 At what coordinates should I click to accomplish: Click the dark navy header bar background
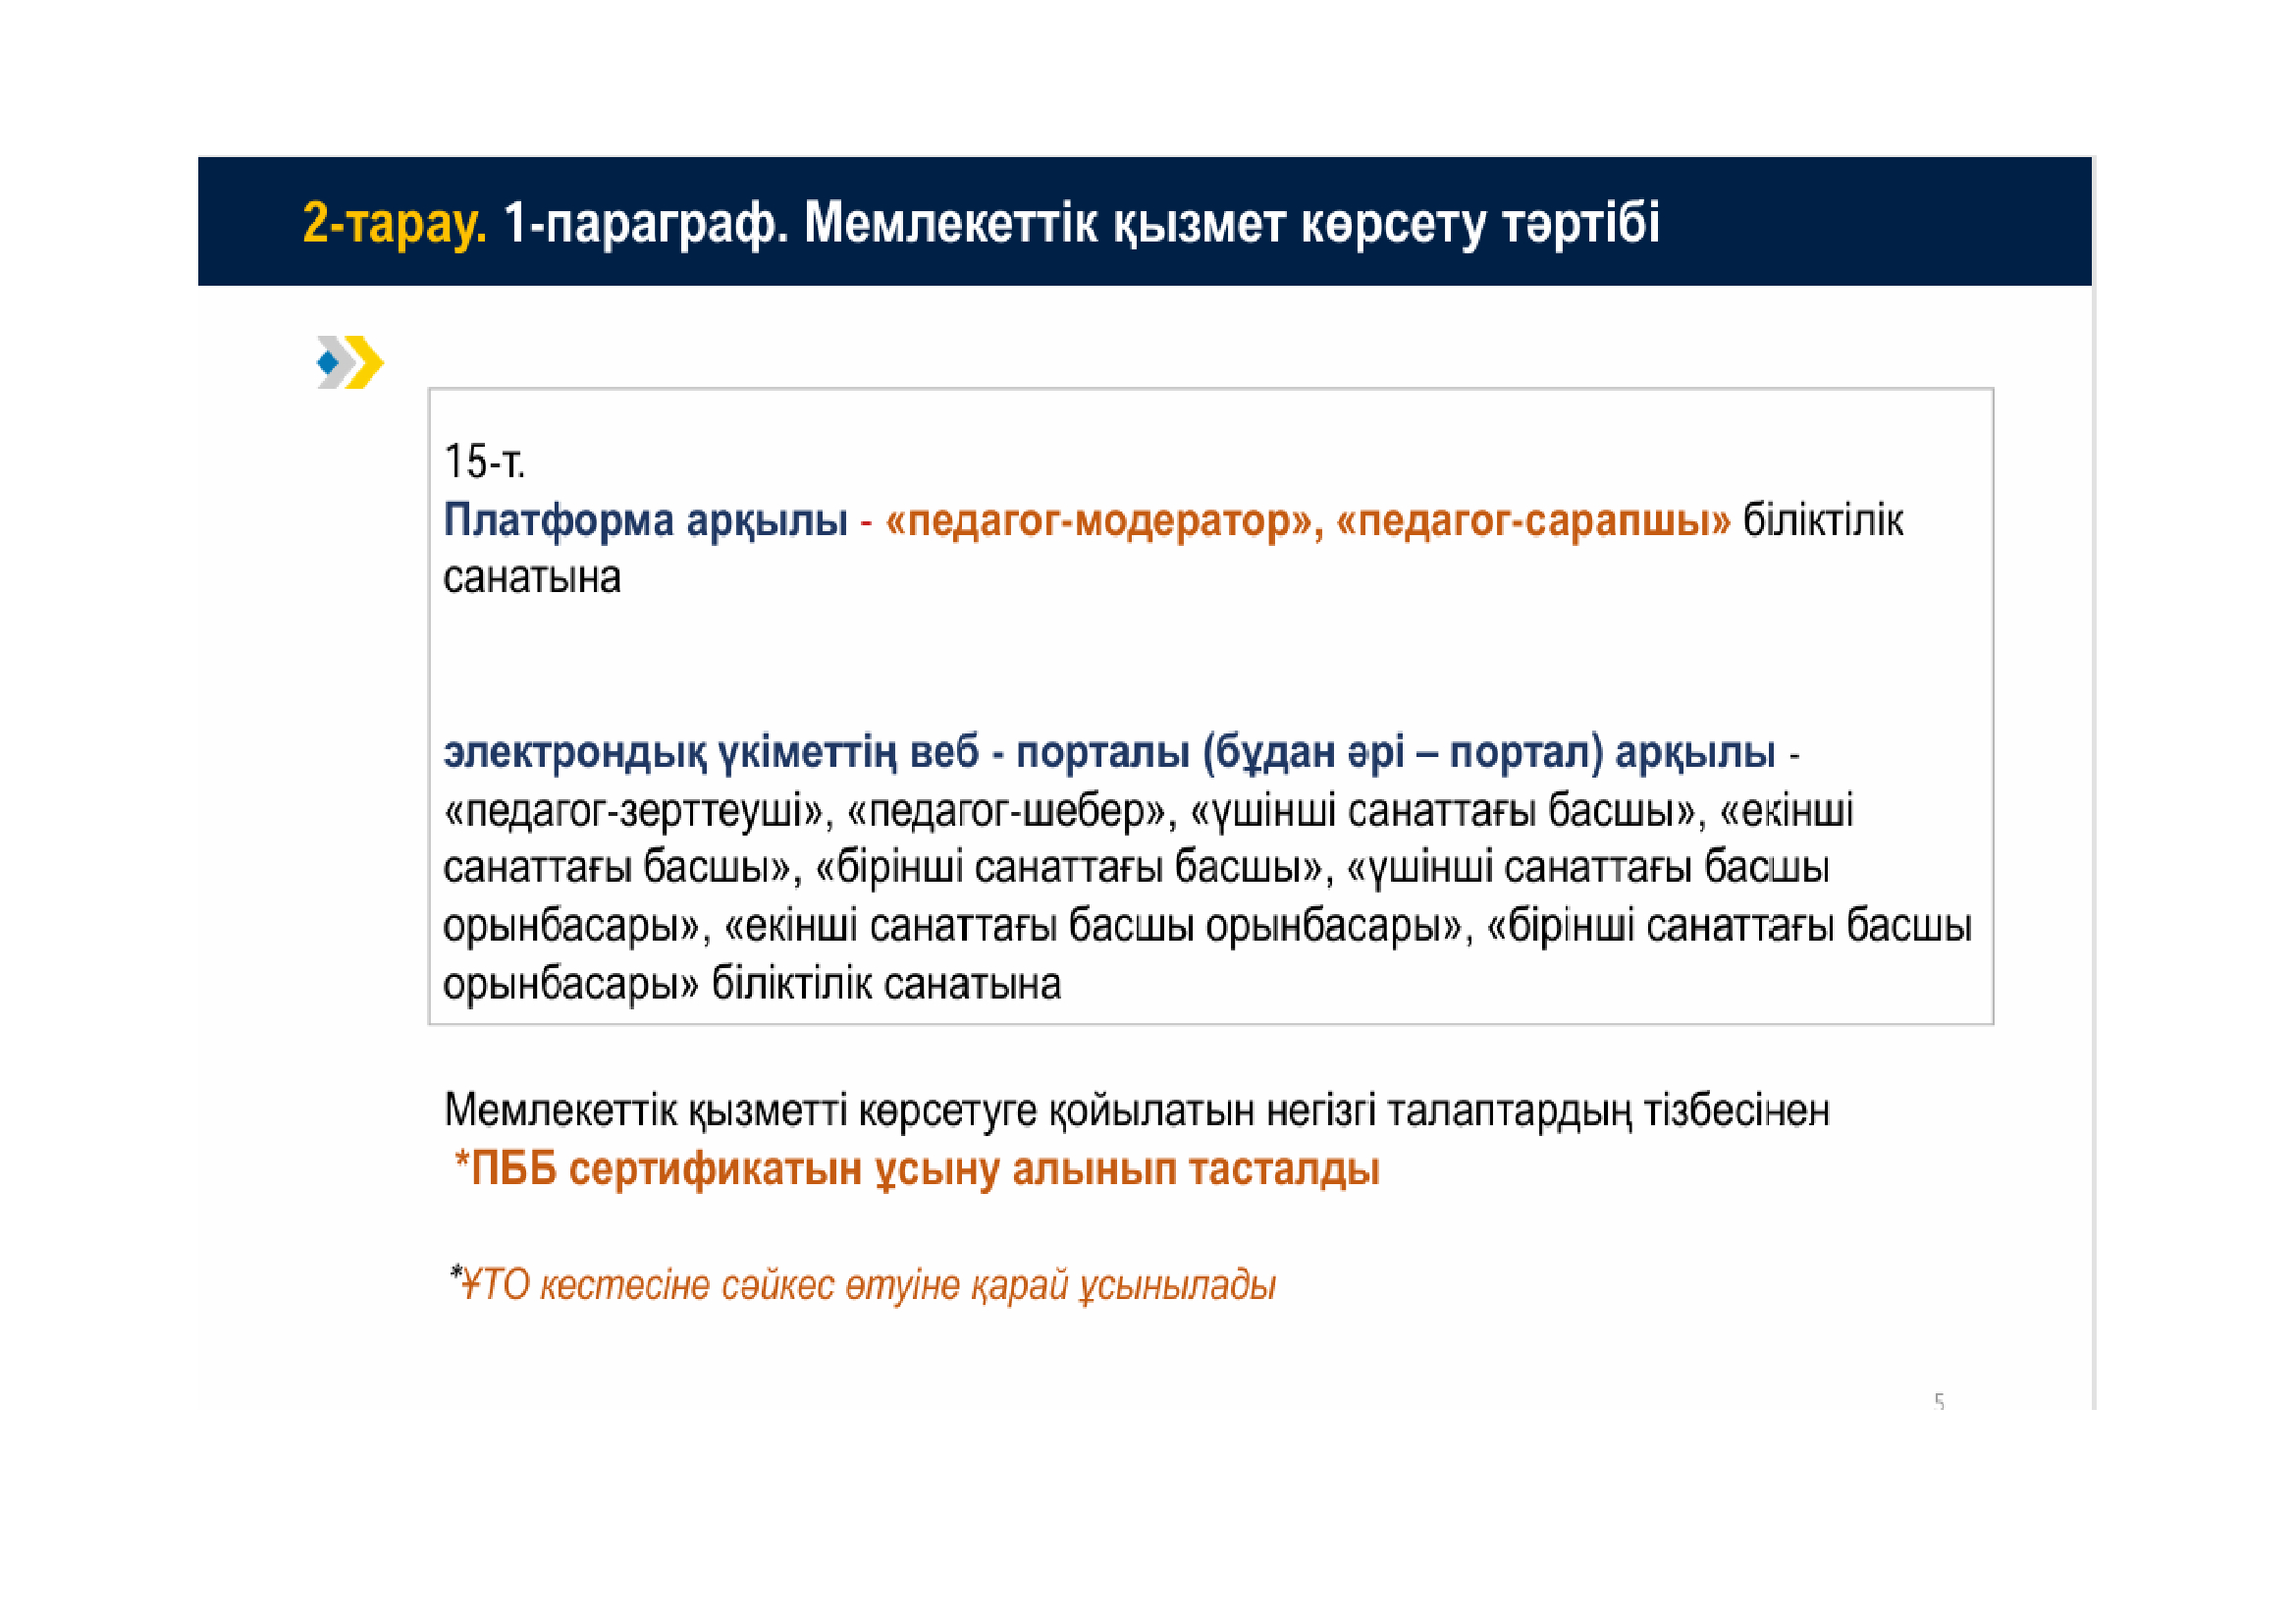point(1880,222)
